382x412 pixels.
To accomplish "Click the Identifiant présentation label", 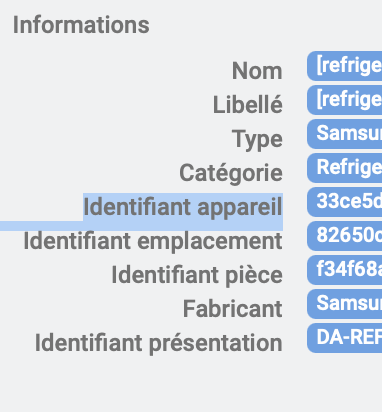I will point(159,343).
